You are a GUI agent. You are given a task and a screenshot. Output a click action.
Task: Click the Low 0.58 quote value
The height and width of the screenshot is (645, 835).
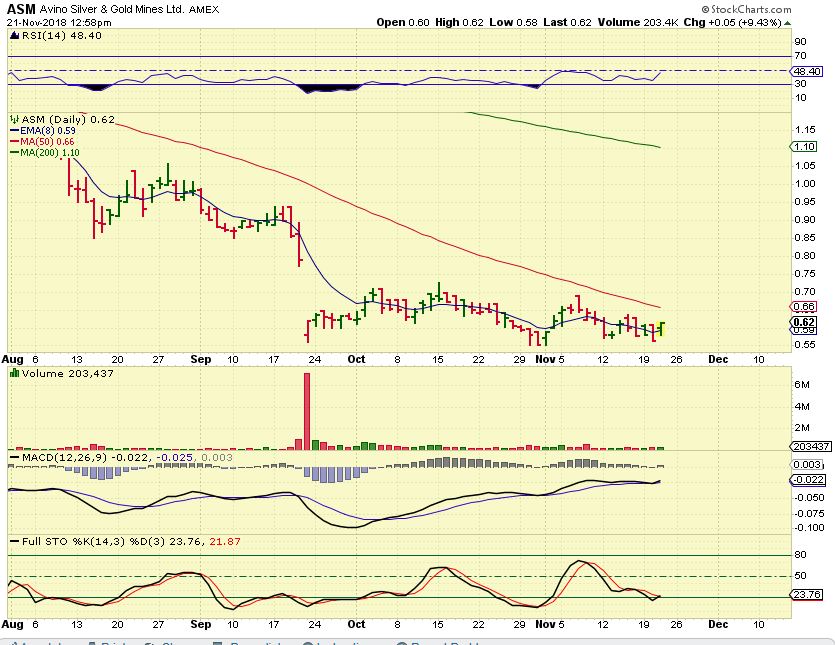pos(513,22)
